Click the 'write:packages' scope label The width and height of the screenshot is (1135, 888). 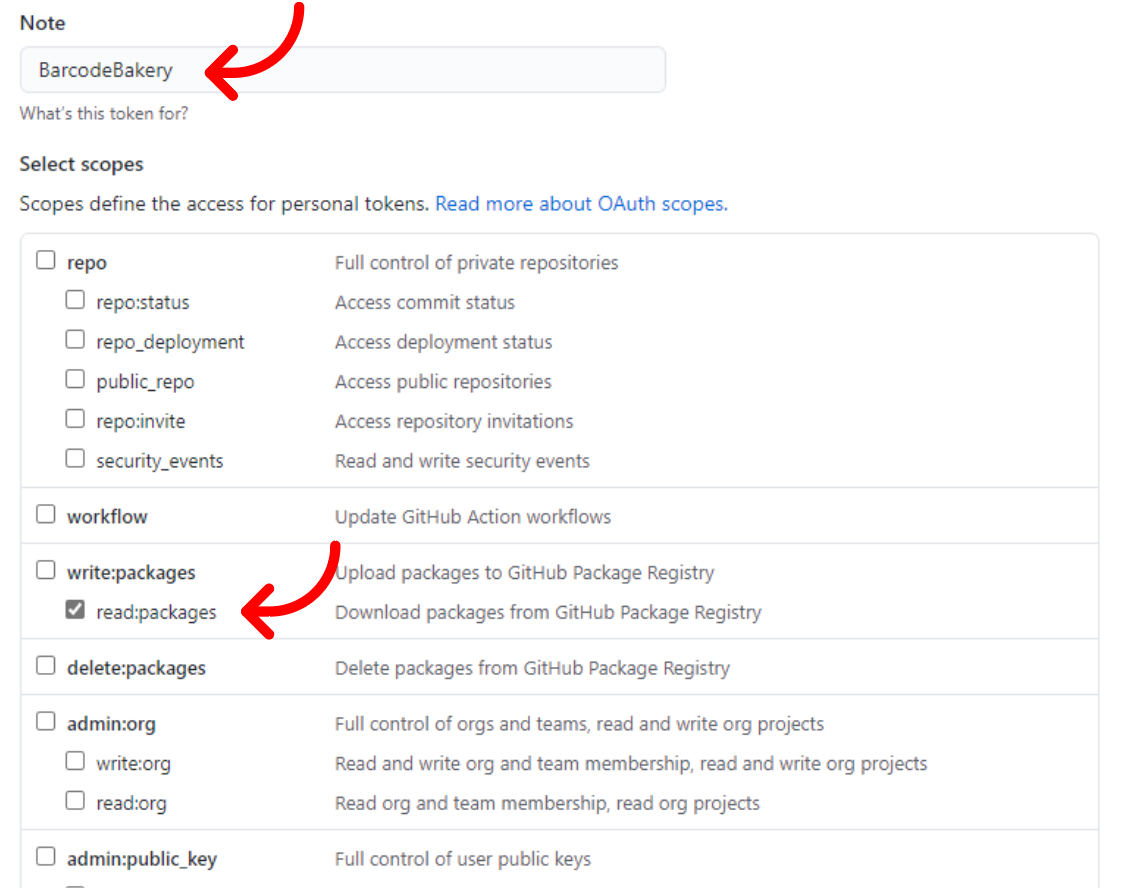point(131,573)
